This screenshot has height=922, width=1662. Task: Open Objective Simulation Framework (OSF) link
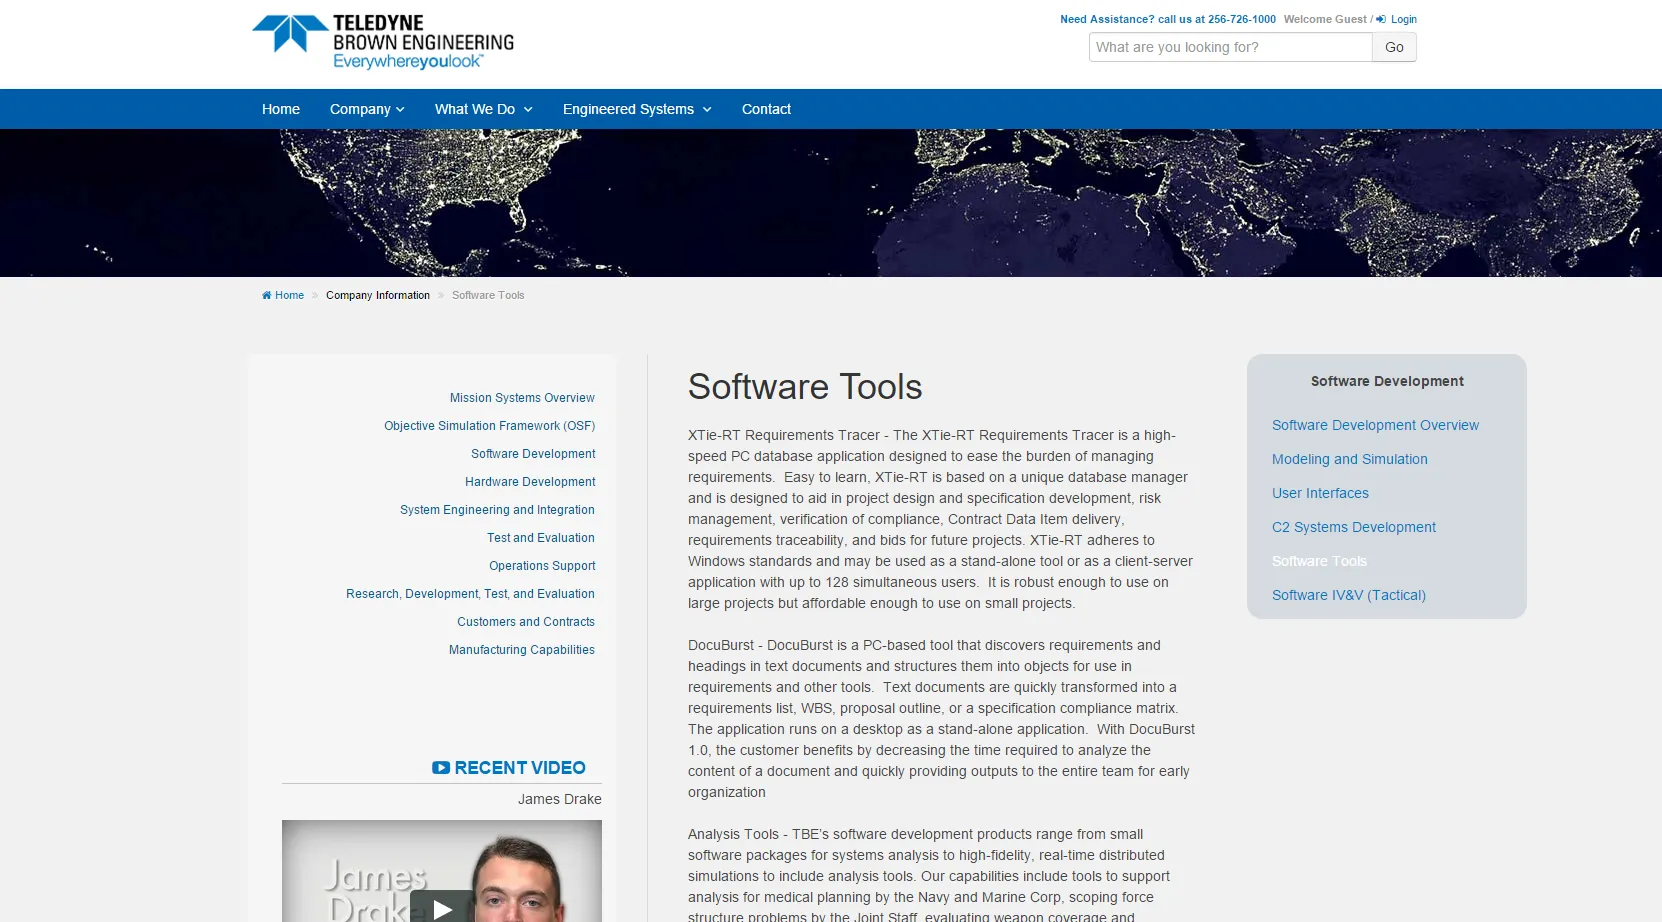click(x=490, y=426)
